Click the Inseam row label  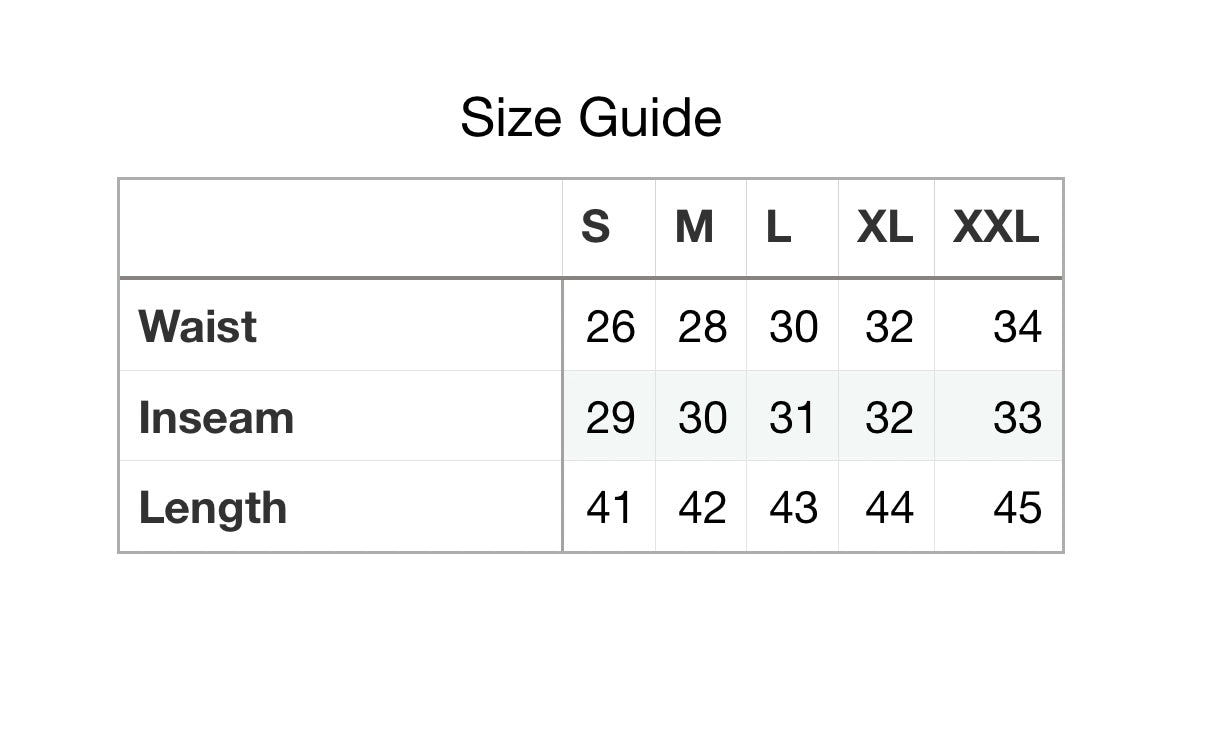[216, 417]
